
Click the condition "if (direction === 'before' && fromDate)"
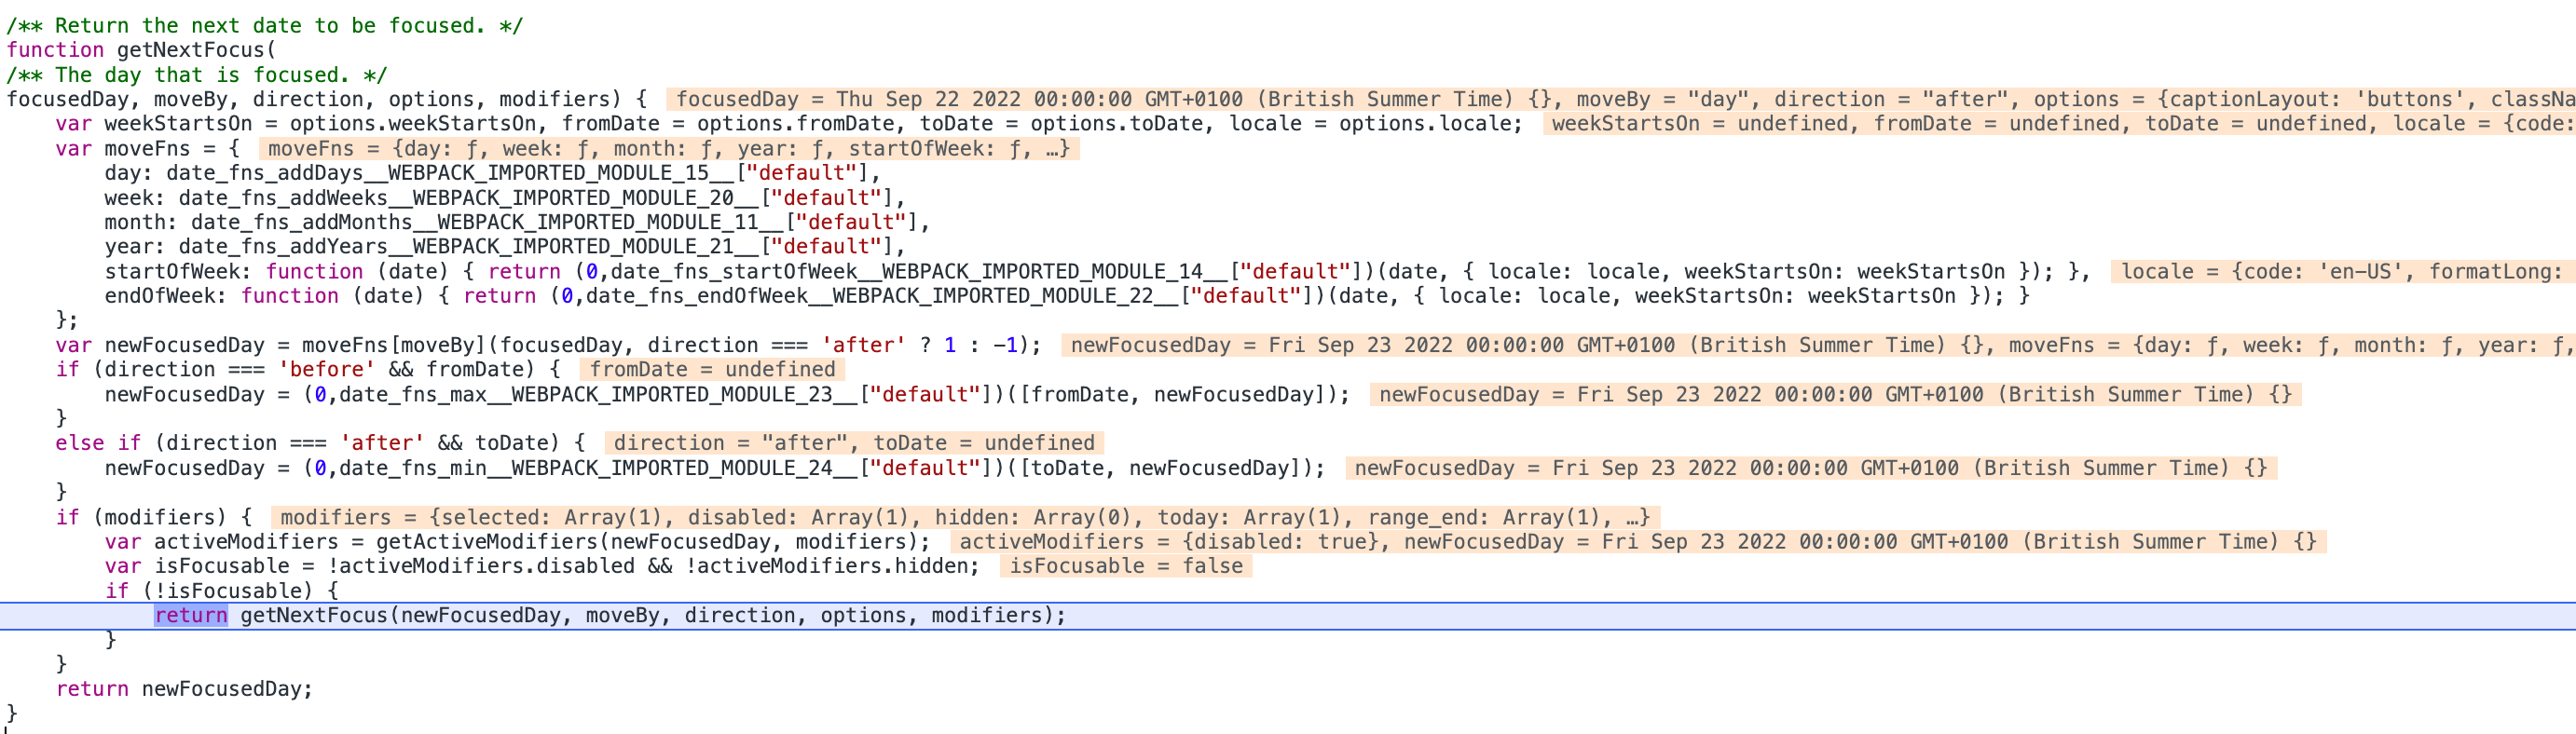pos(308,370)
